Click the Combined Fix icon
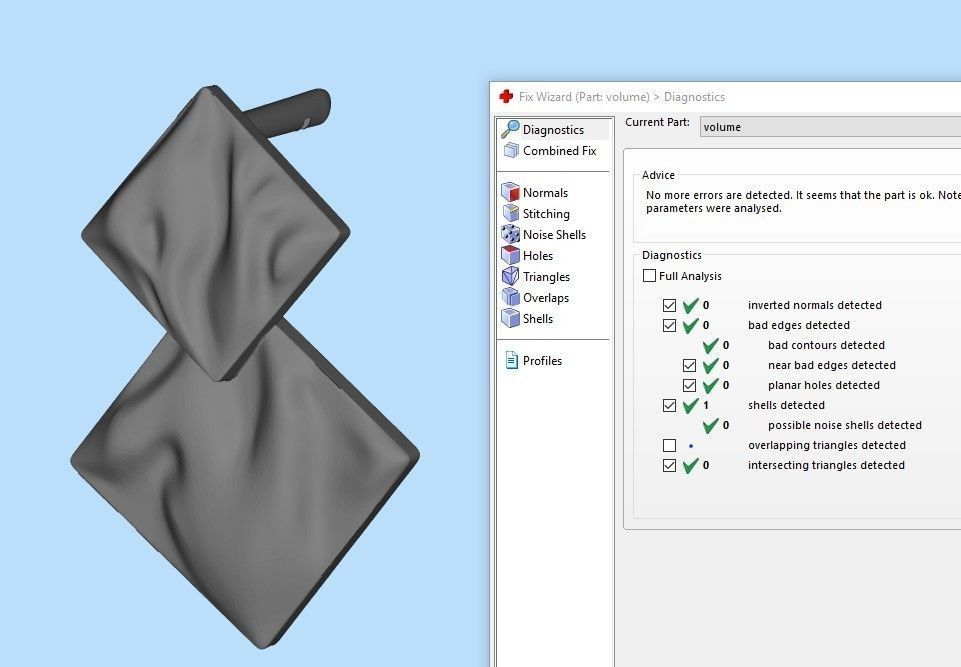Viewport: 961px width, 667px height. [511, 151]
